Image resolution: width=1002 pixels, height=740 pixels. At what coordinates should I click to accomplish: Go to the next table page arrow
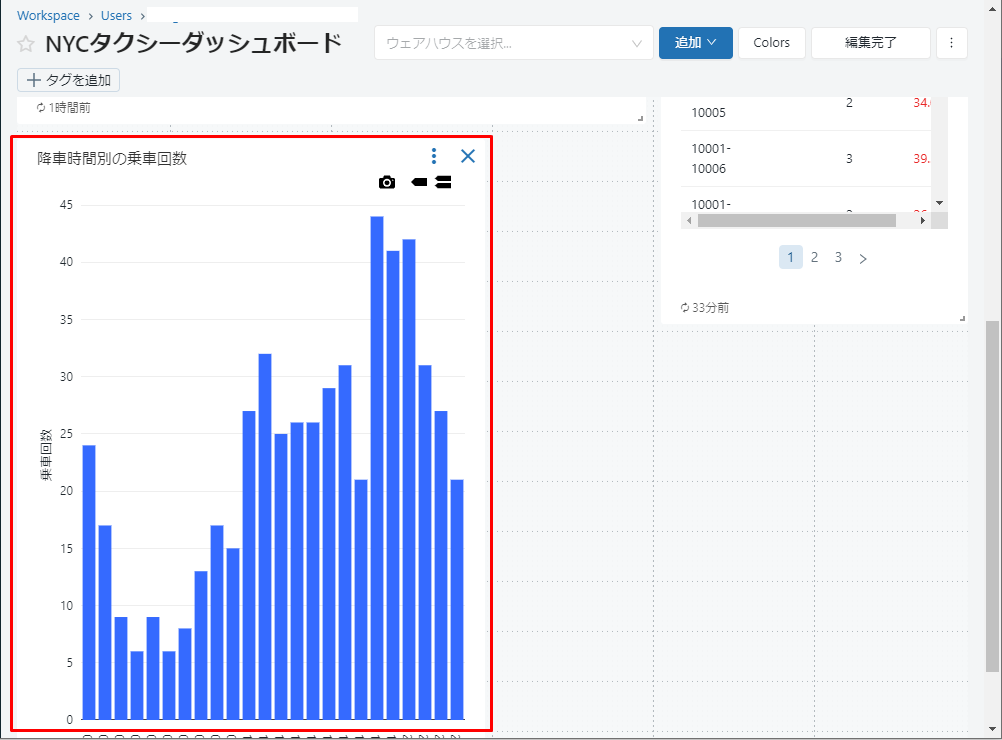[863, 258]
